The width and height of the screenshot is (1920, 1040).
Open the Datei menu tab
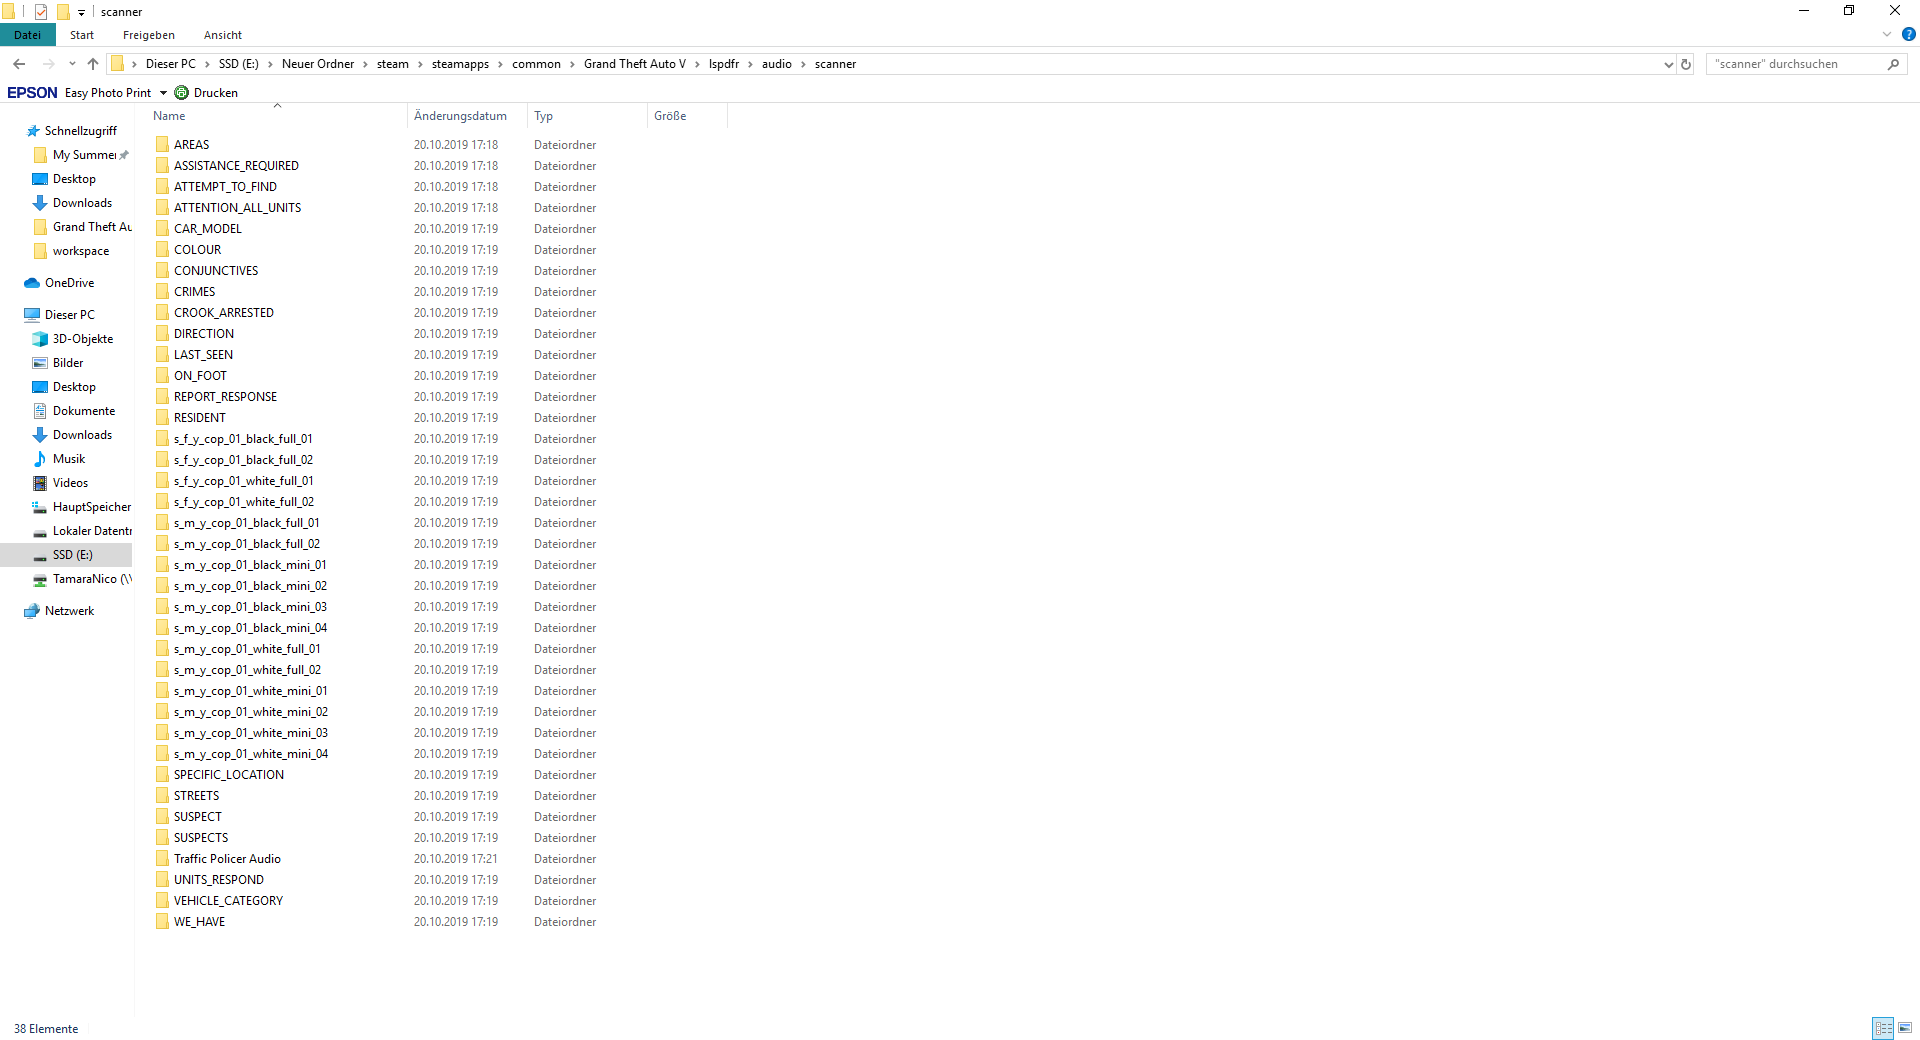pos(28,35)
